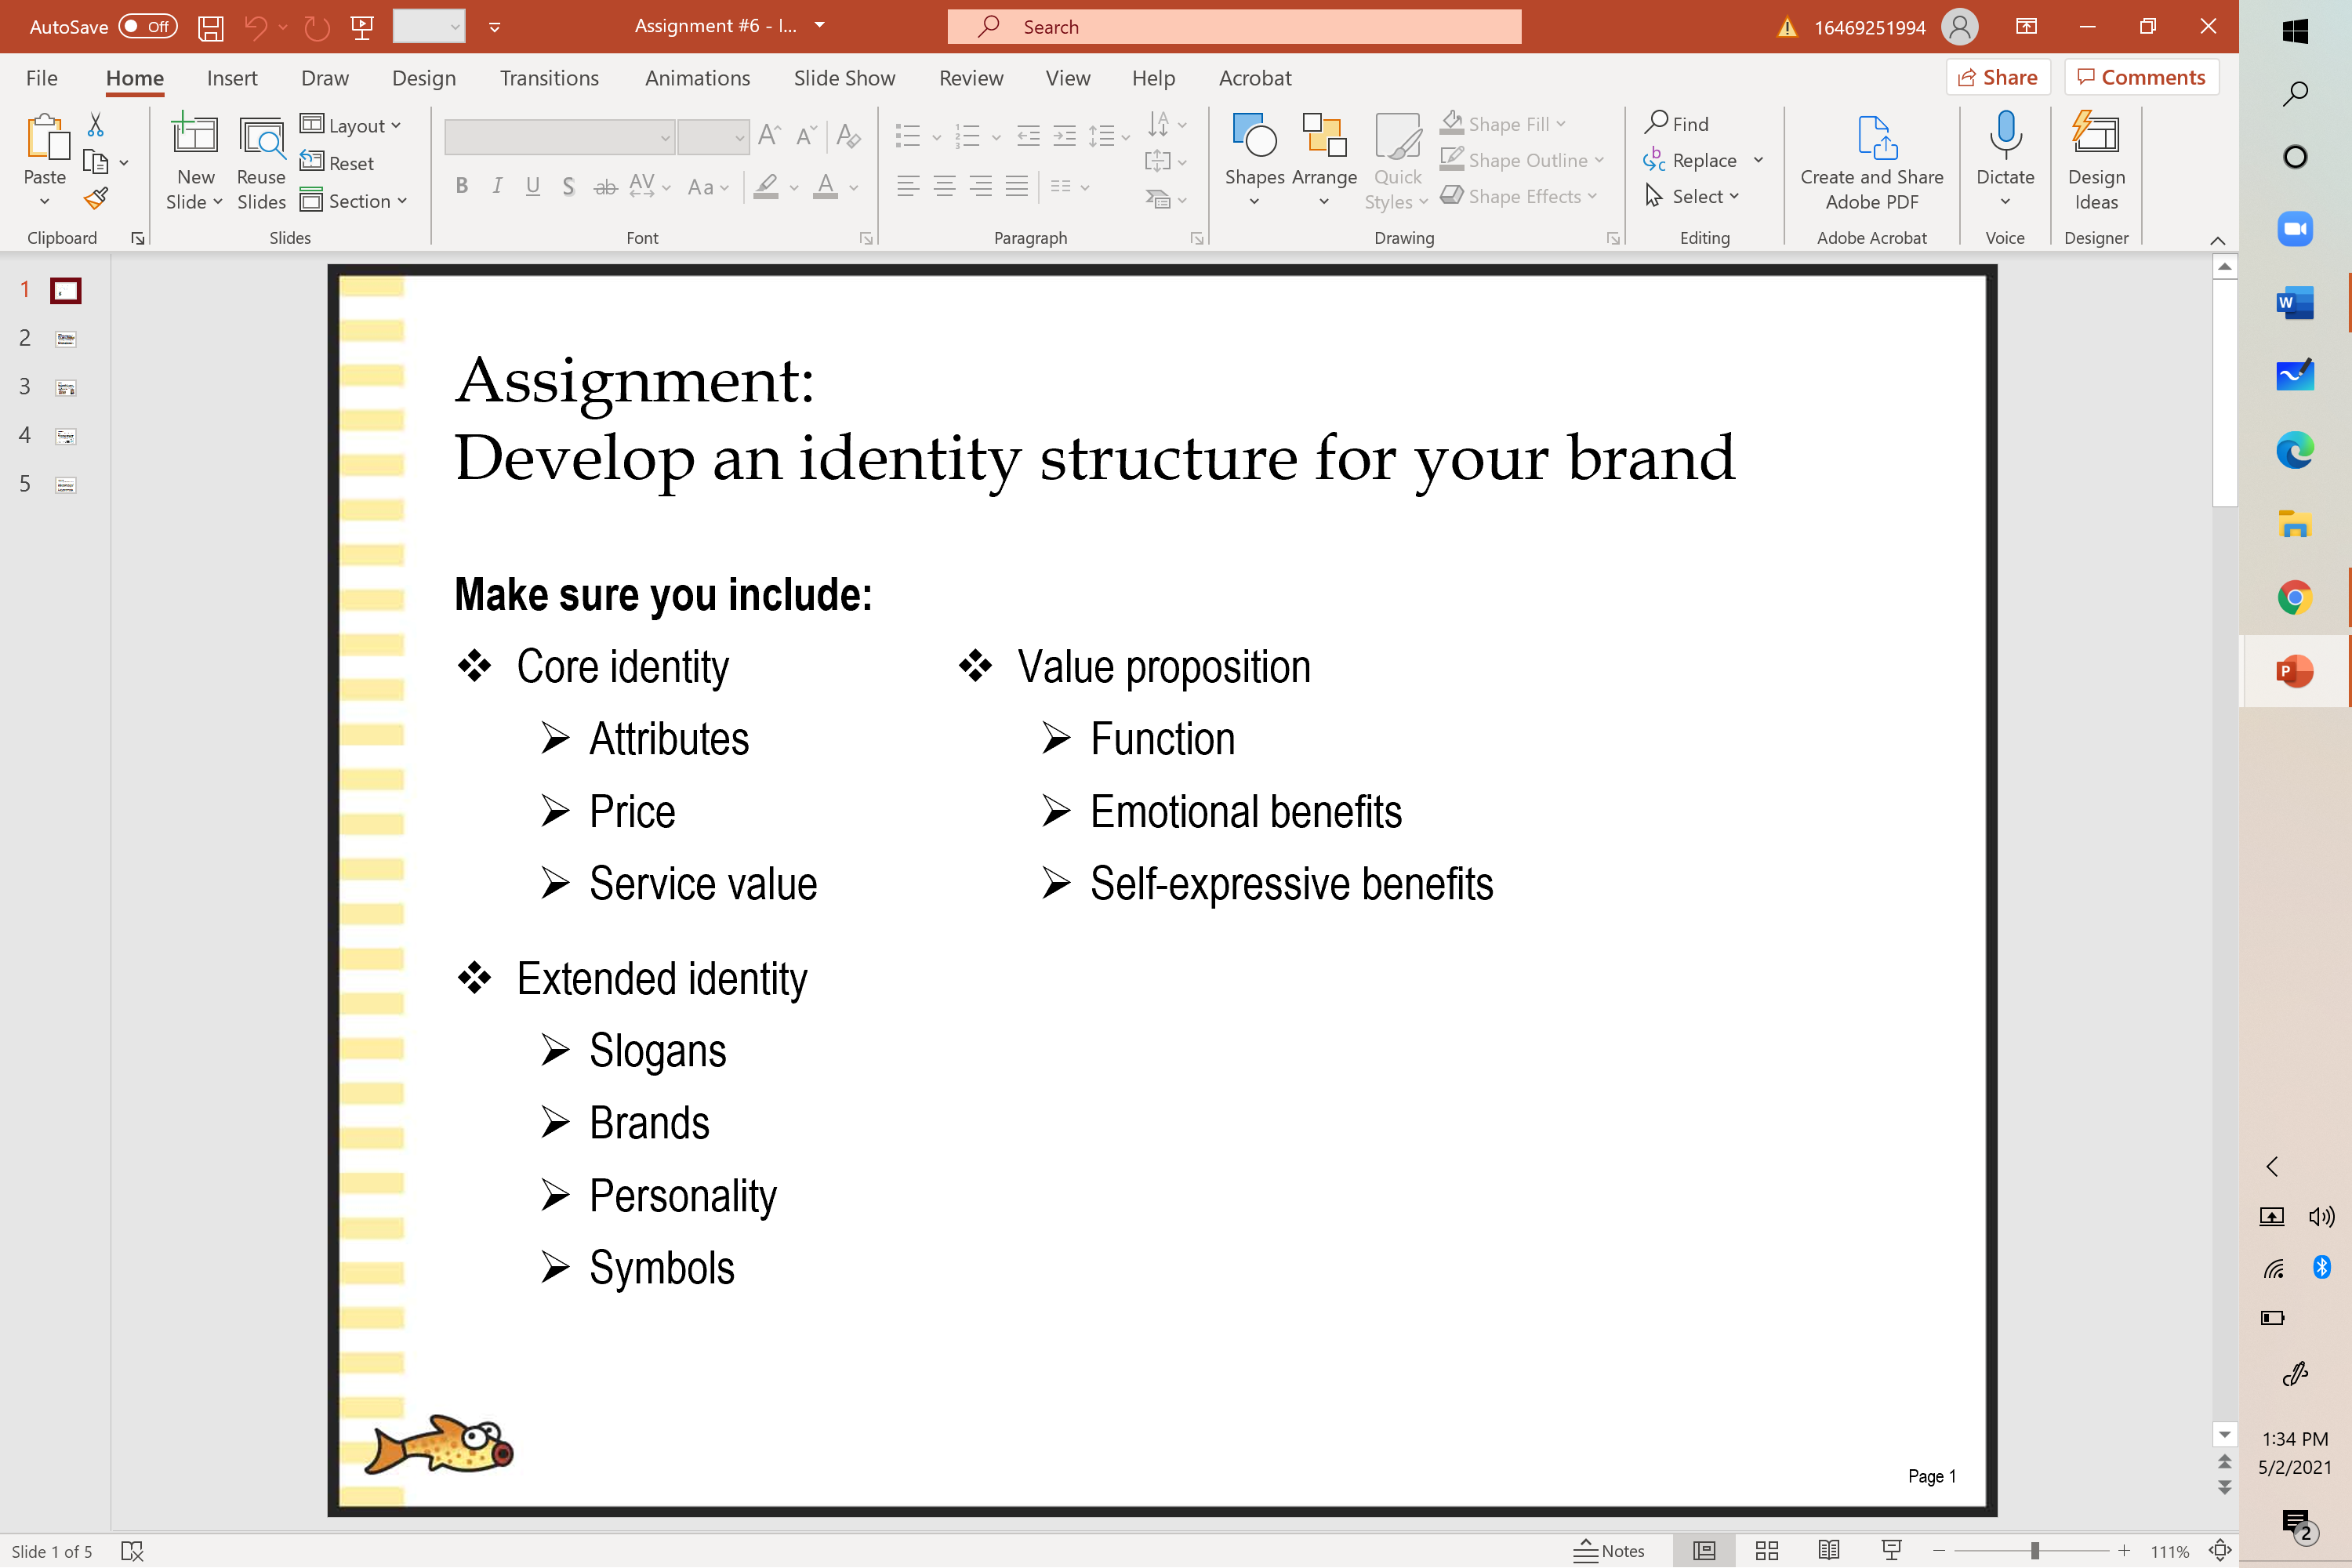Expand the Section dropdown

354,201
